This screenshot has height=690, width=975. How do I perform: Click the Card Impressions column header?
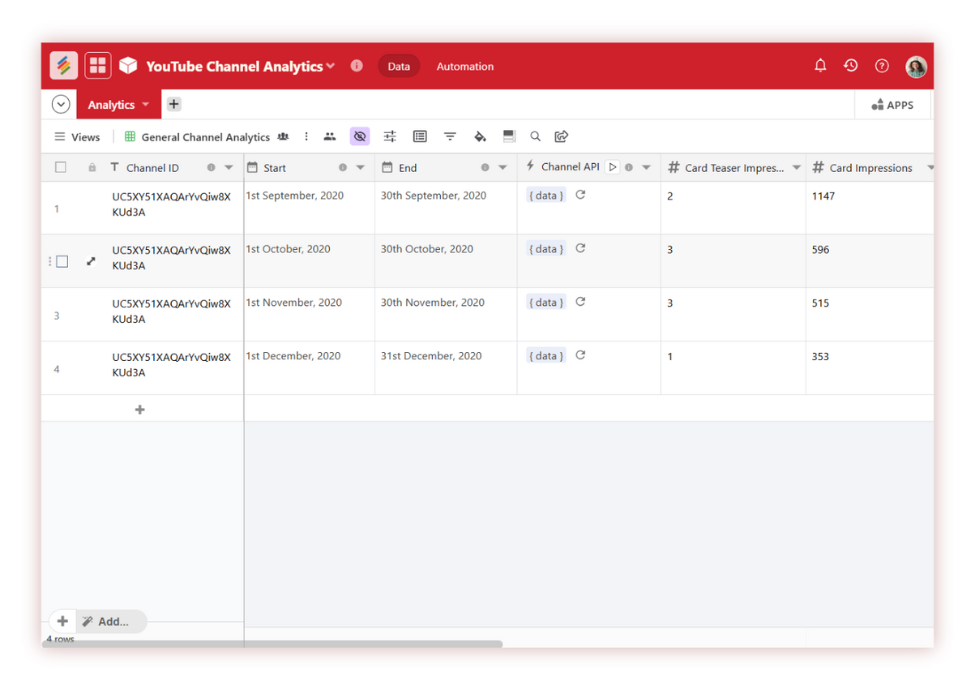coord(870,167)
